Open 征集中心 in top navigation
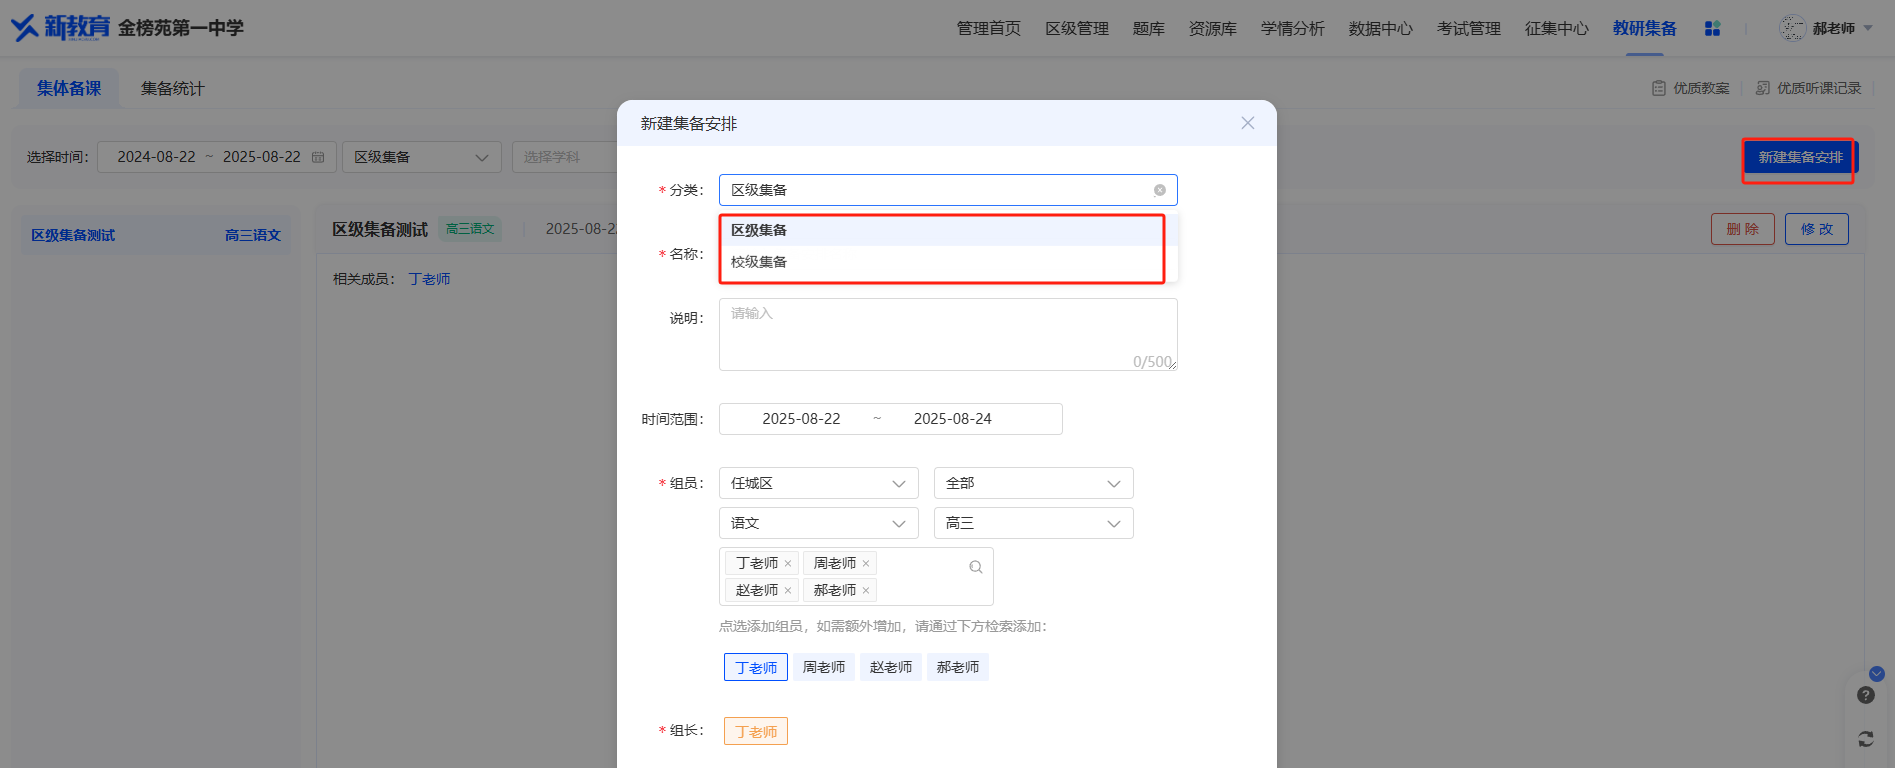The width and height of the screenshot is (1895, 768). pos(1556,29)
